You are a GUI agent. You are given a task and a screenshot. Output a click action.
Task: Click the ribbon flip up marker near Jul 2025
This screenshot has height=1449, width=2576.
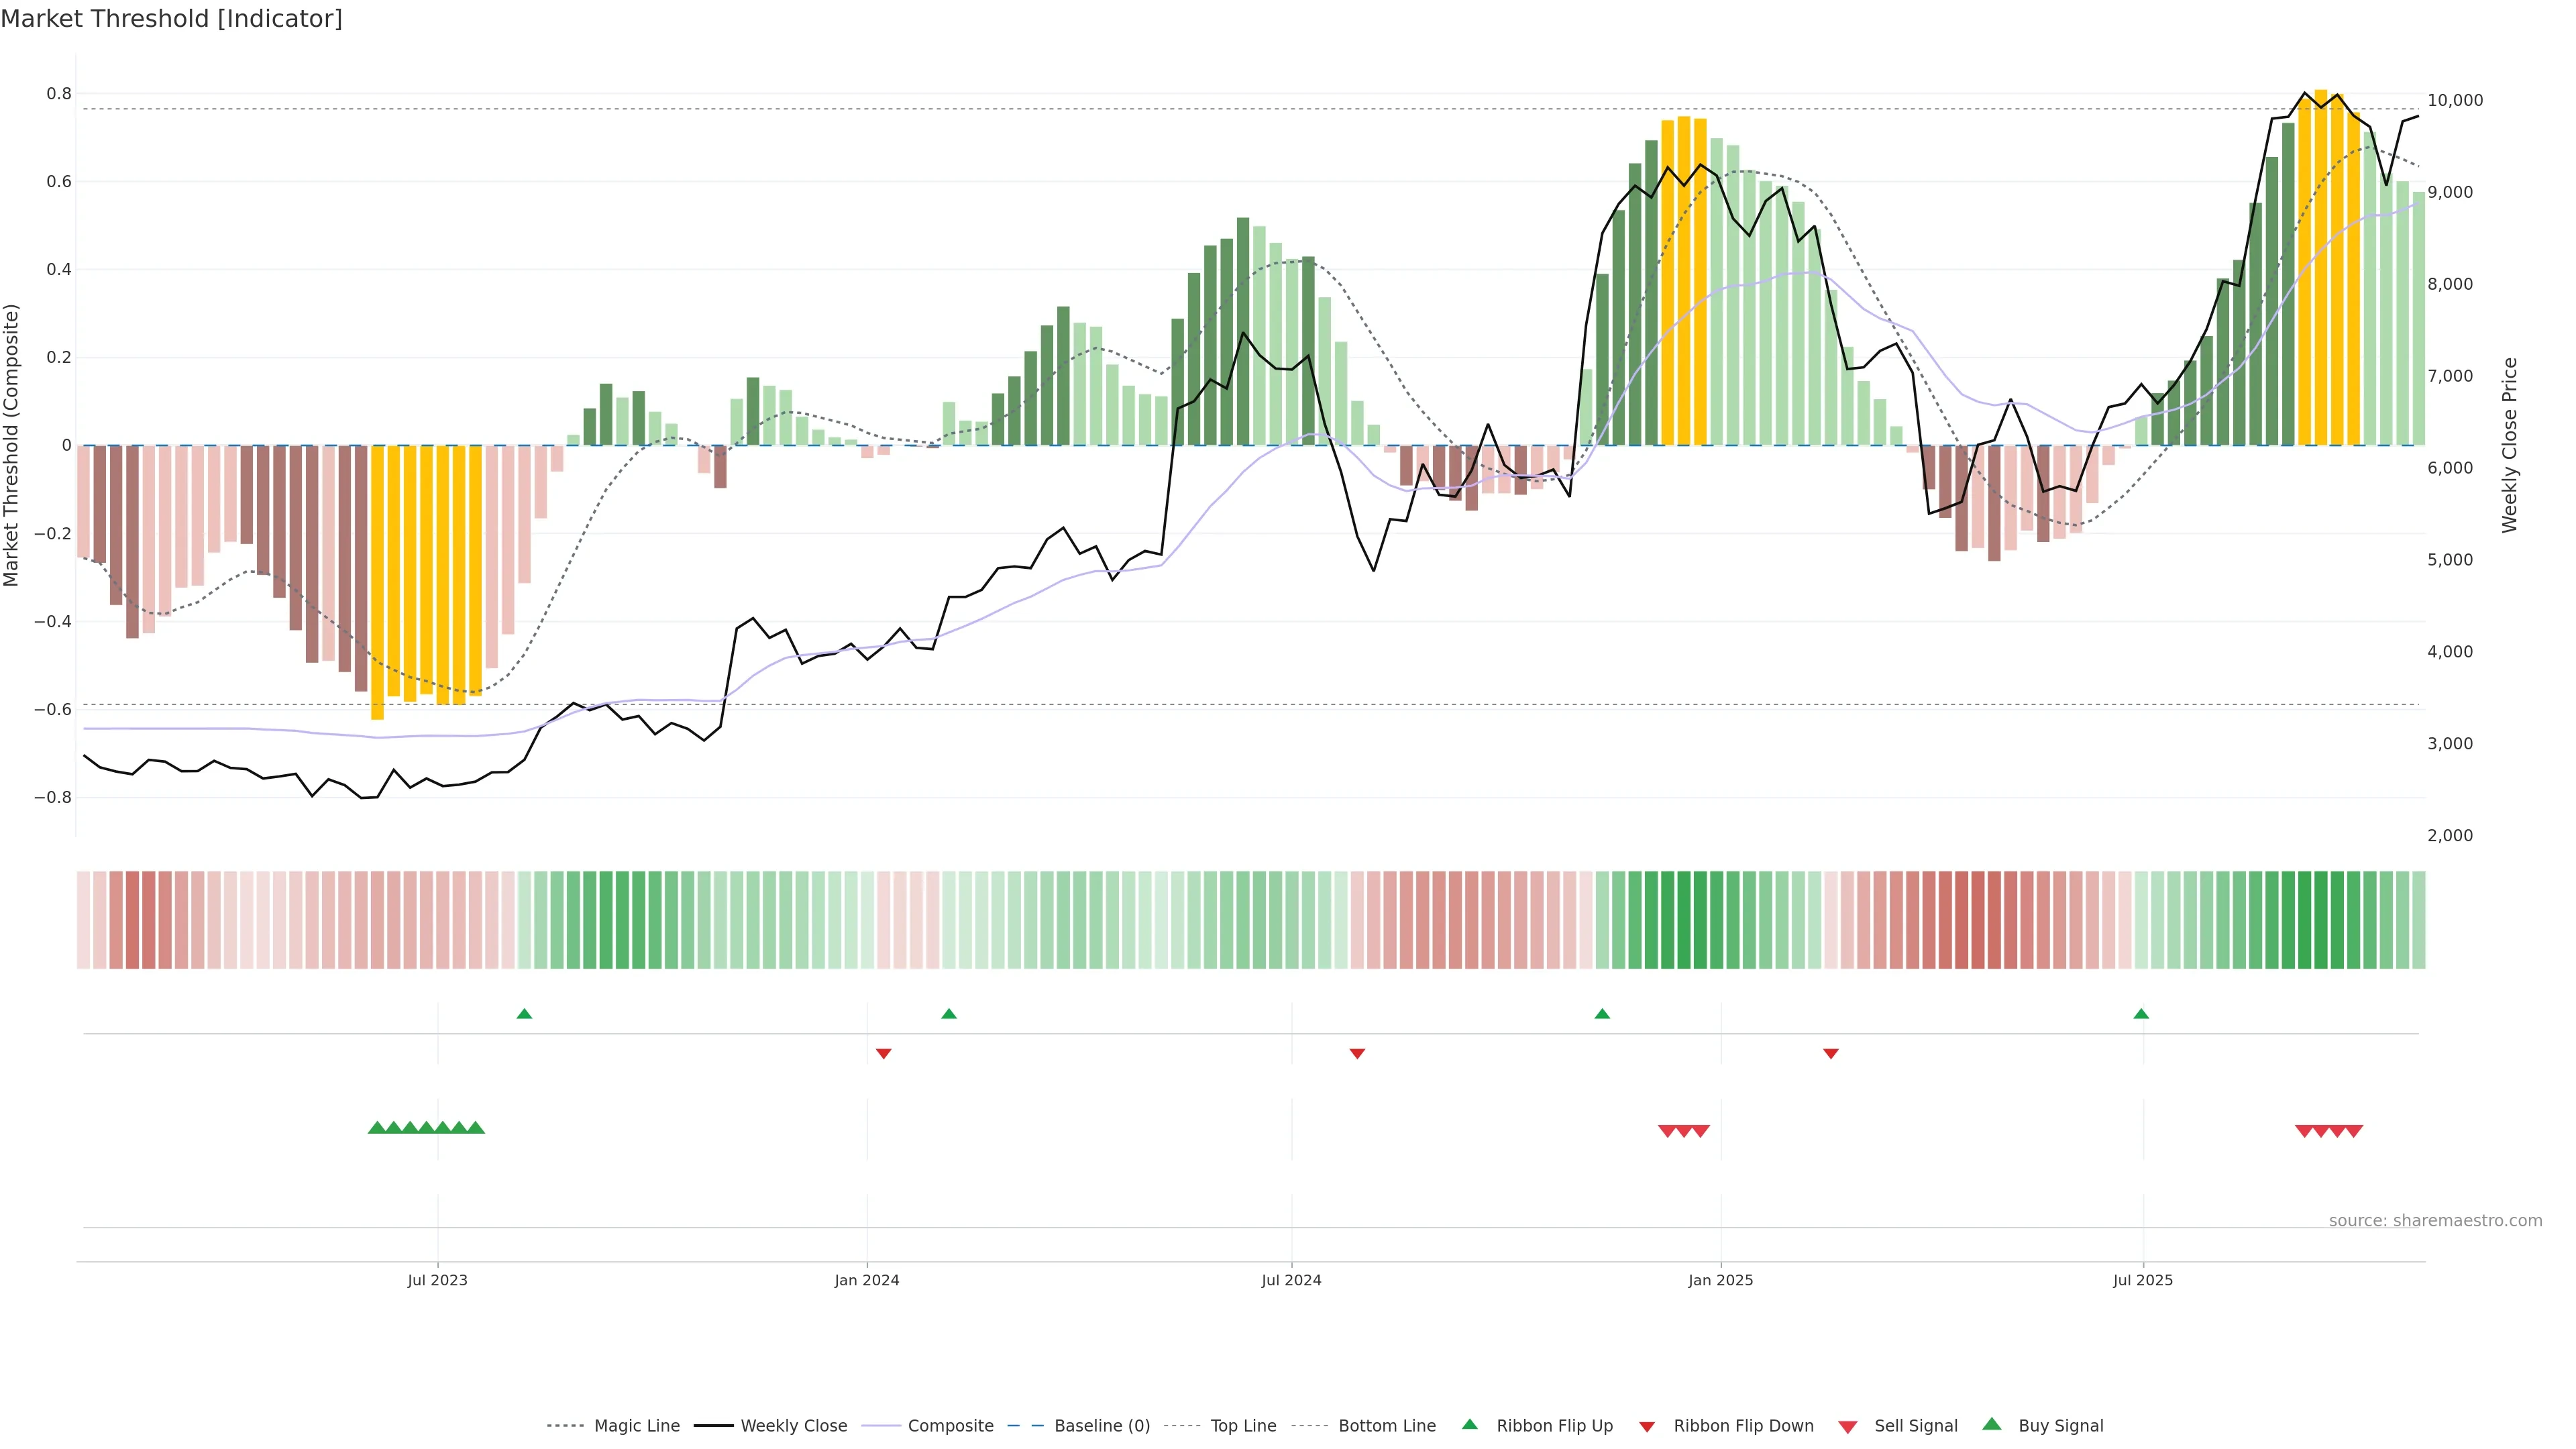click(2141, 1014)
